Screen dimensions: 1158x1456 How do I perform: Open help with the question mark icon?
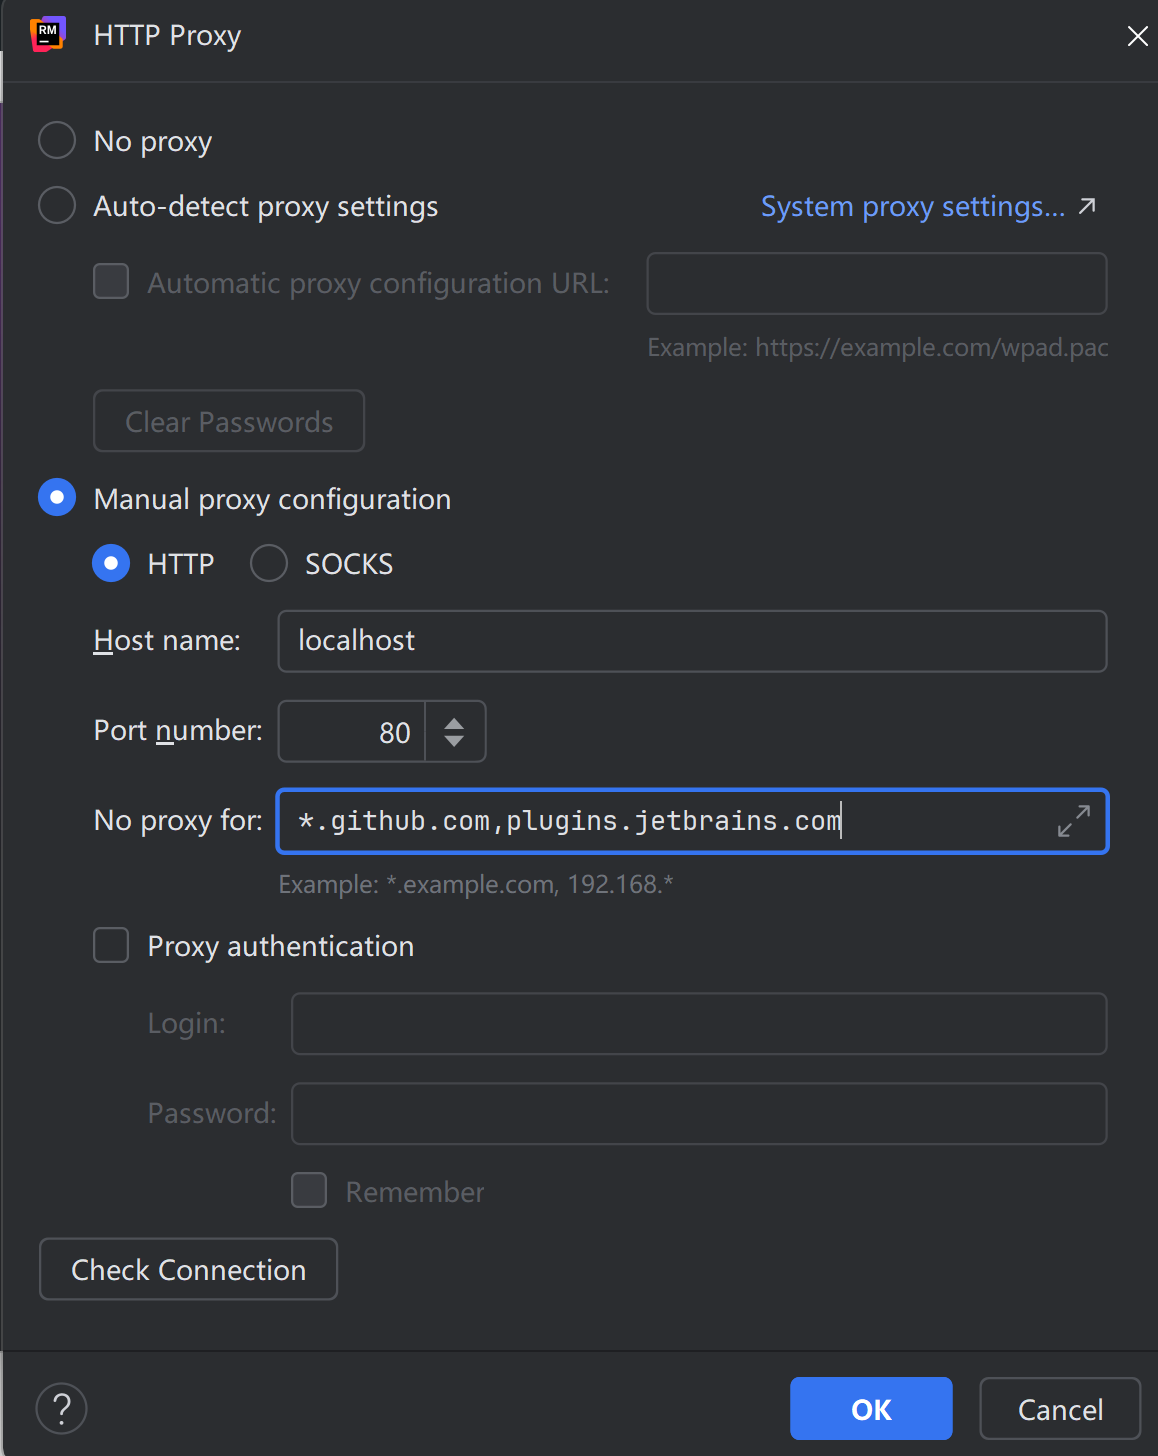[61, 1408]
